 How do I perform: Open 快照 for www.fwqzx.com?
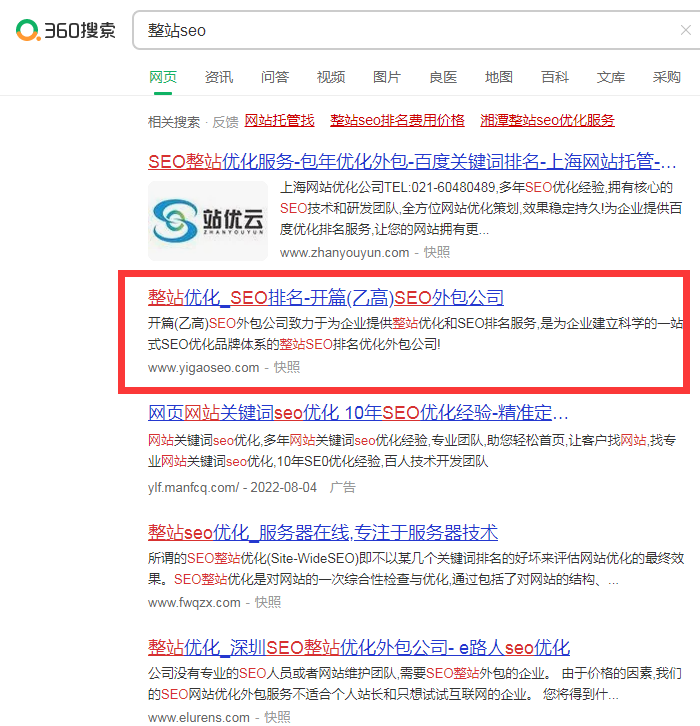pos(268,602)
